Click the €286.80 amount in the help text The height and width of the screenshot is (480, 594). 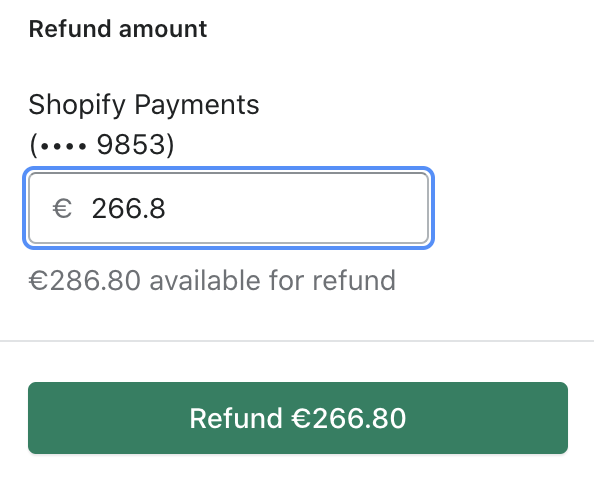click(85, 280)
